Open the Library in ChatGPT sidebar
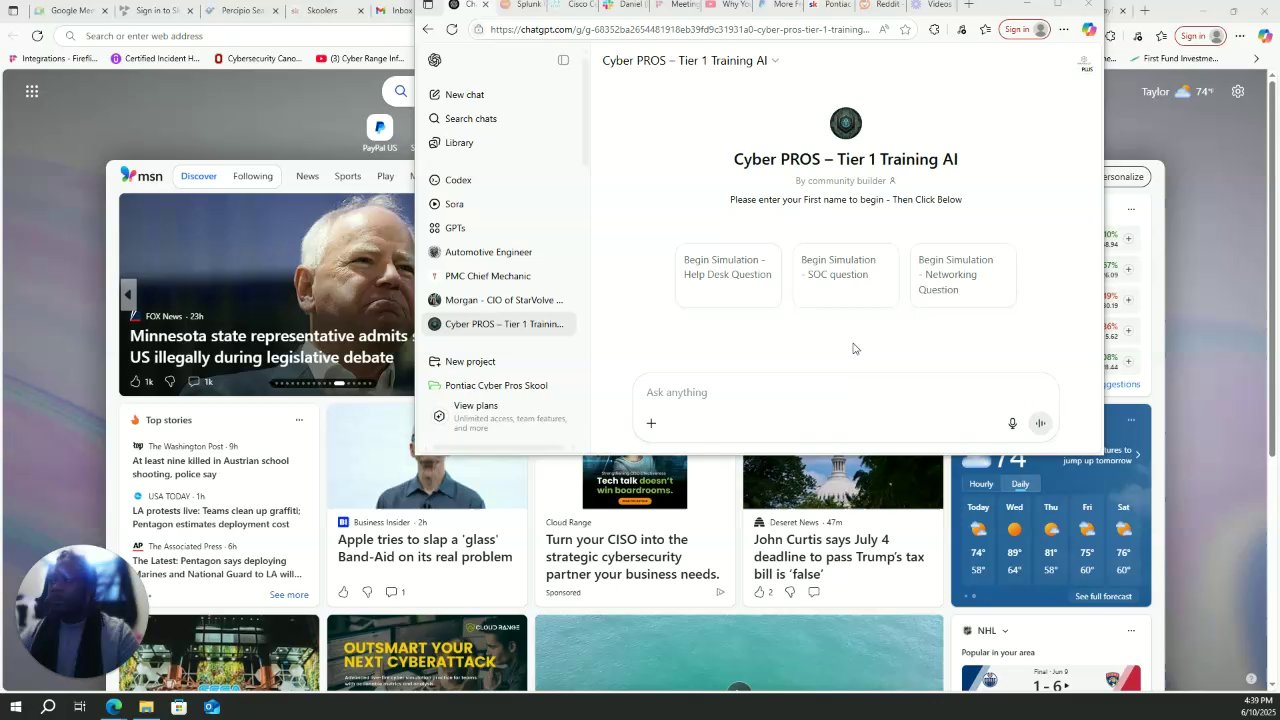This screenshot has height=720, width=1280. [459, 143]
